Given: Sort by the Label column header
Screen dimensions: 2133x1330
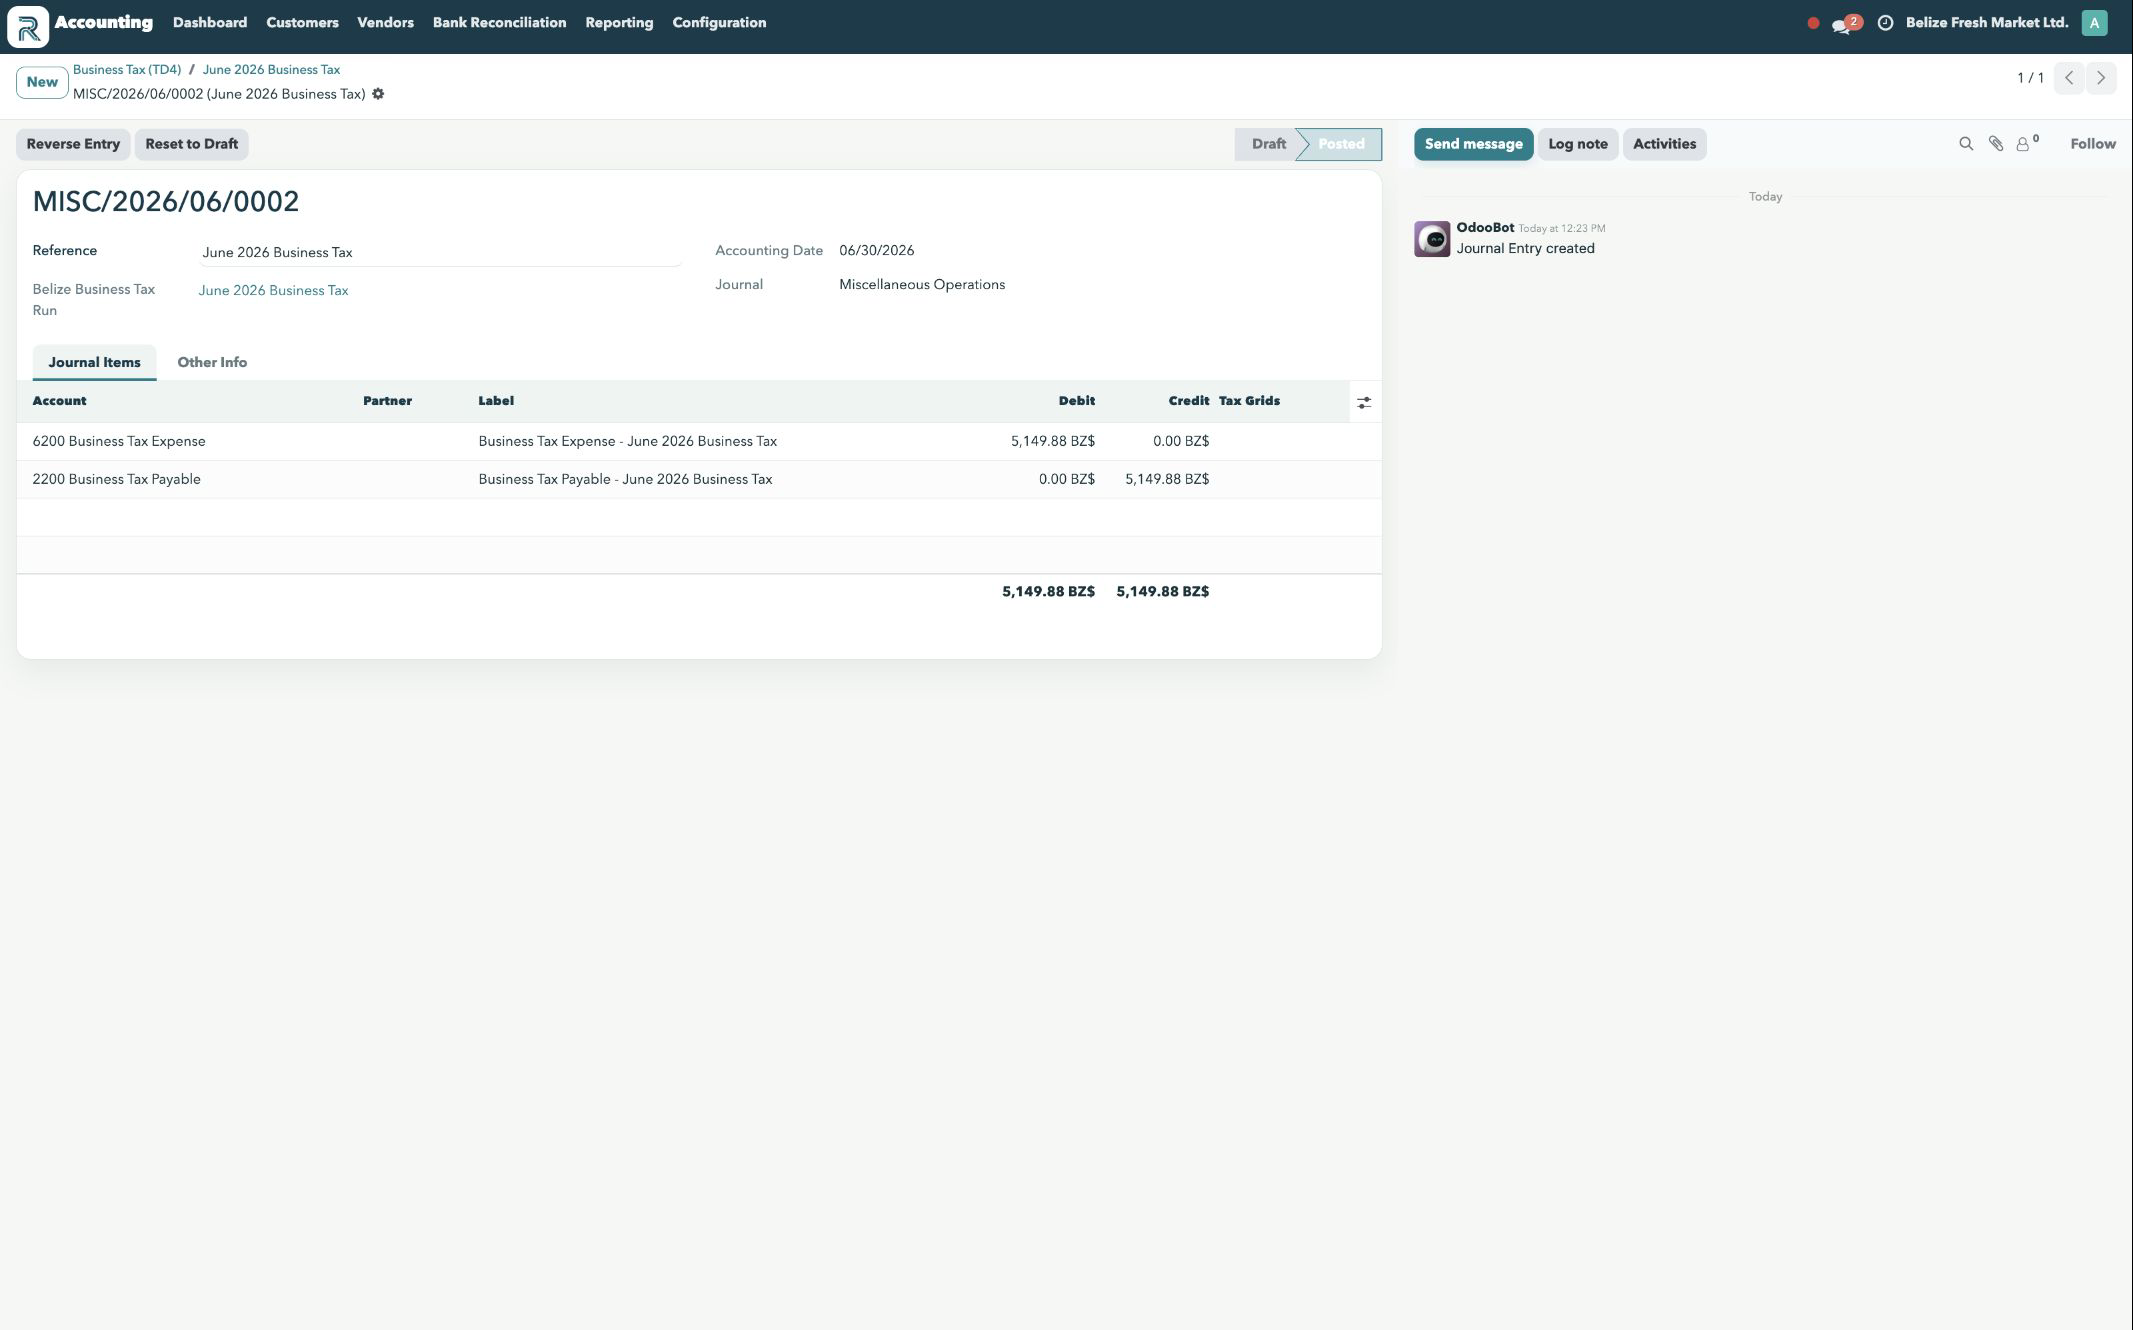Looking at the screenshot, I should pyautogui.click(x=496, y=401).
